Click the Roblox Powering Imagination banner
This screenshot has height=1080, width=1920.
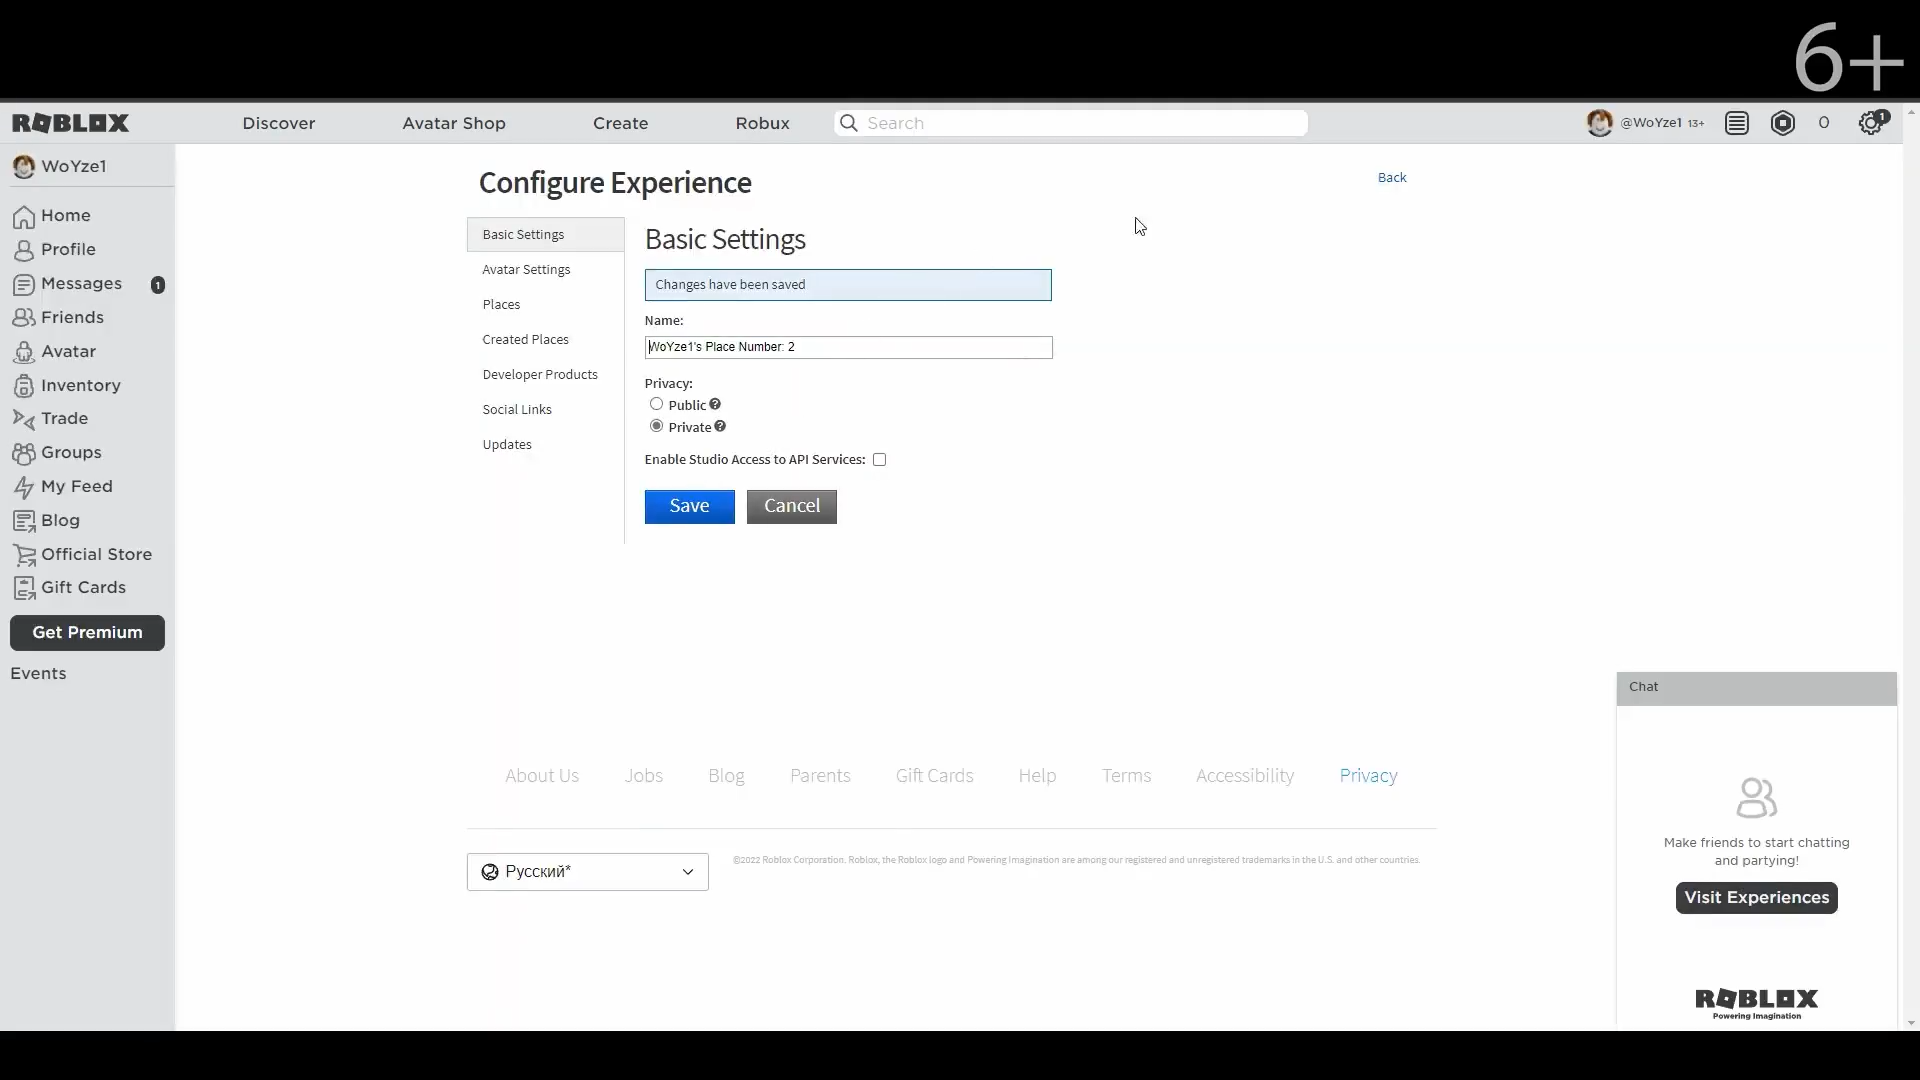pos(1756,1004)
